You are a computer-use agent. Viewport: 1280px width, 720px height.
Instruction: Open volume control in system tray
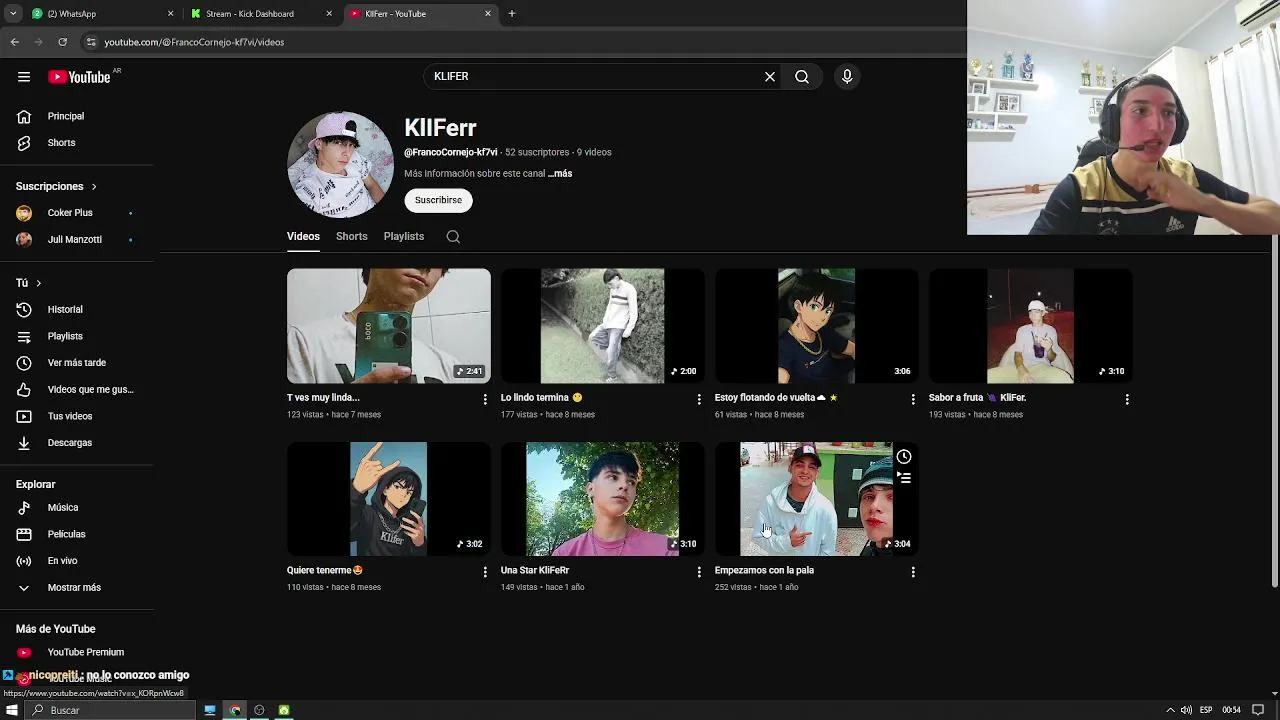click(x=1186, y=710)
